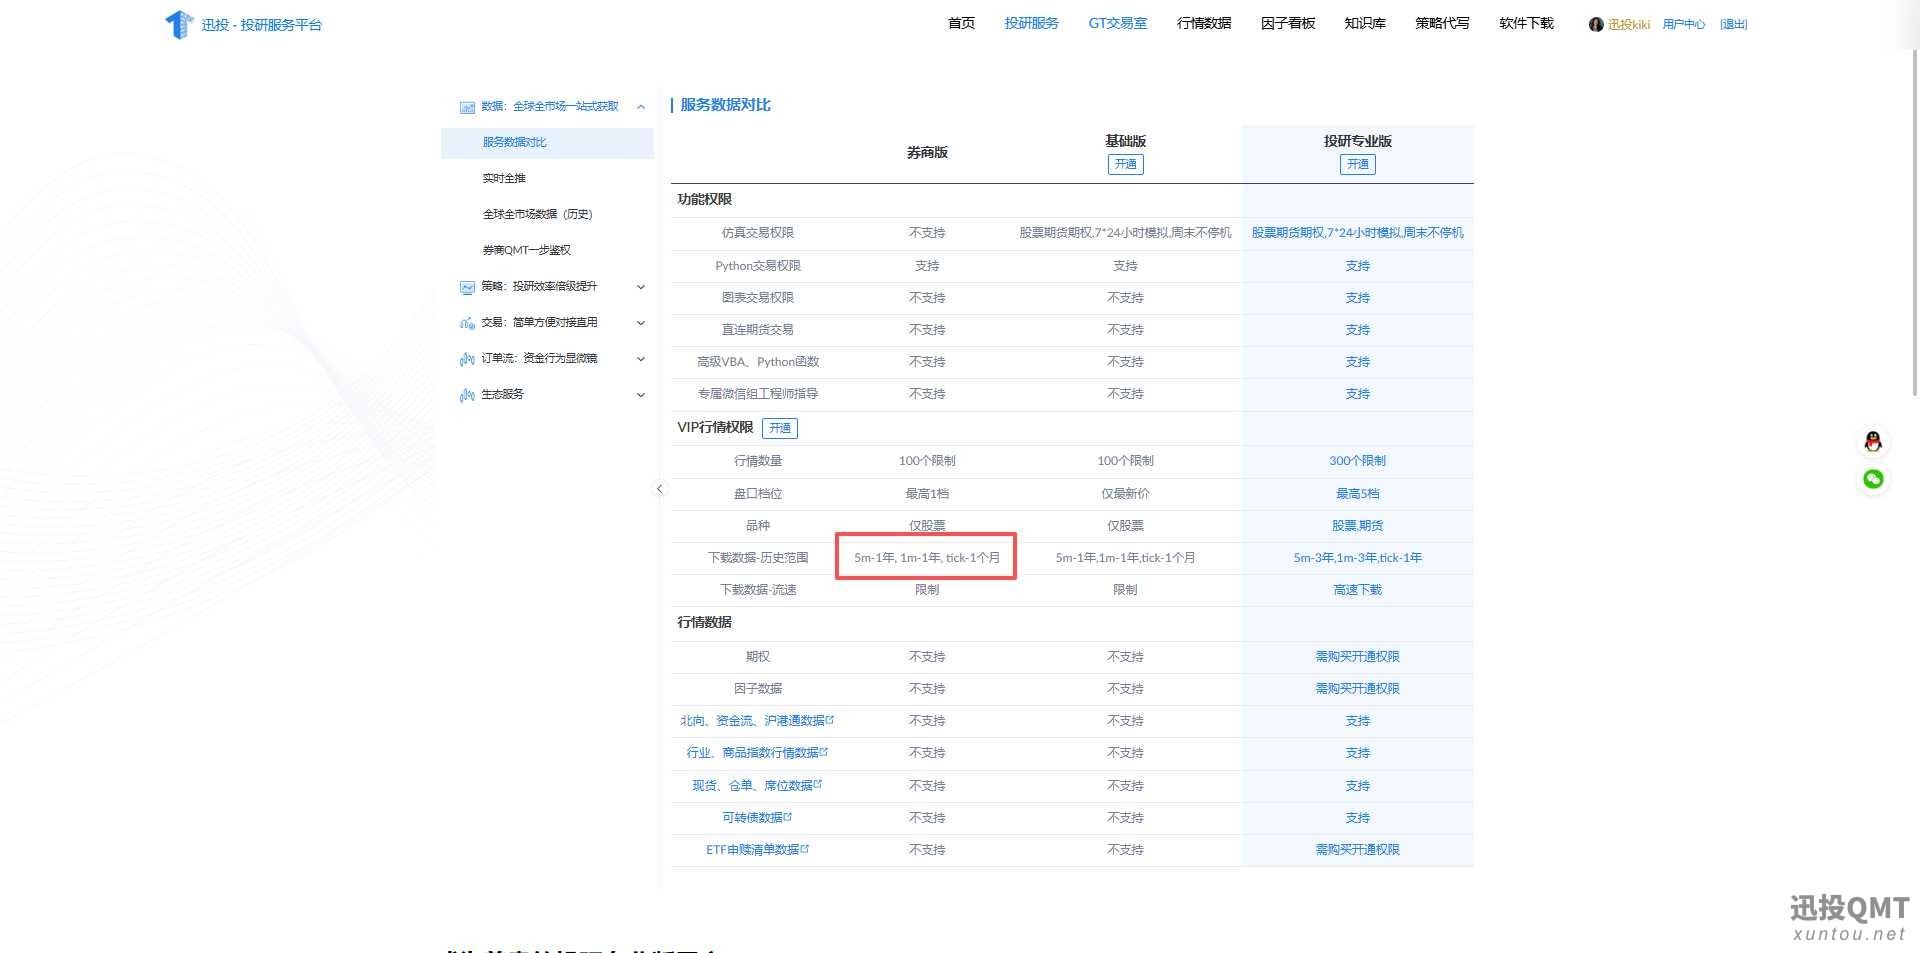Go to 软件下载 in the navigation bar

pos(1526,23)
